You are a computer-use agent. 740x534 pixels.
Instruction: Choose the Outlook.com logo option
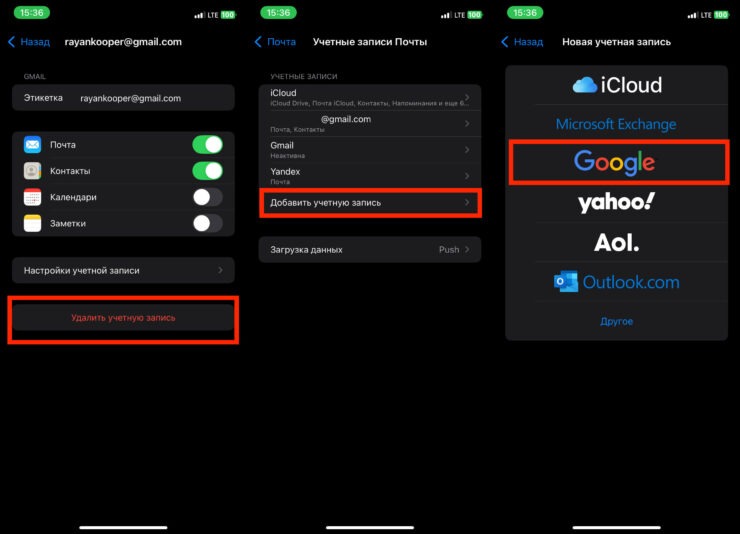616,282
